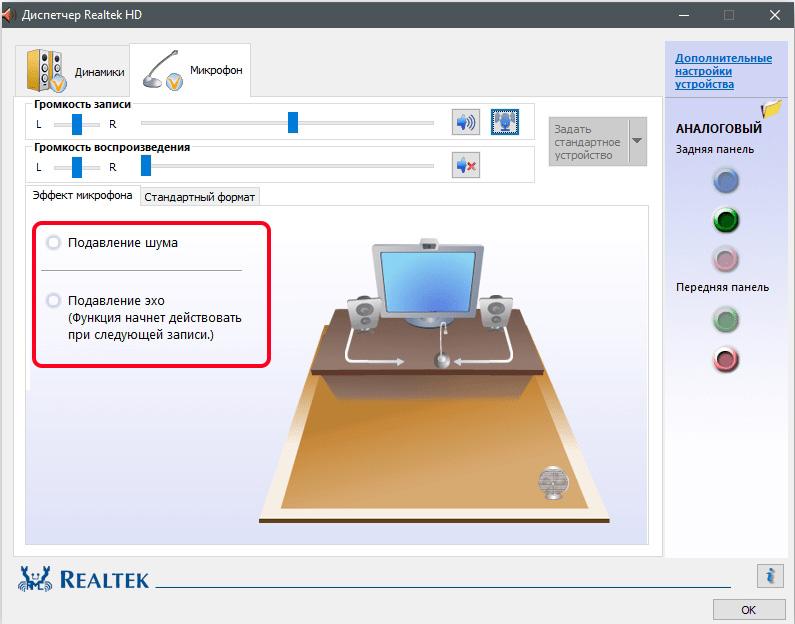Screen dimensions: 795x624
Task: Confirm with the OK button
Action: point(749,610)
